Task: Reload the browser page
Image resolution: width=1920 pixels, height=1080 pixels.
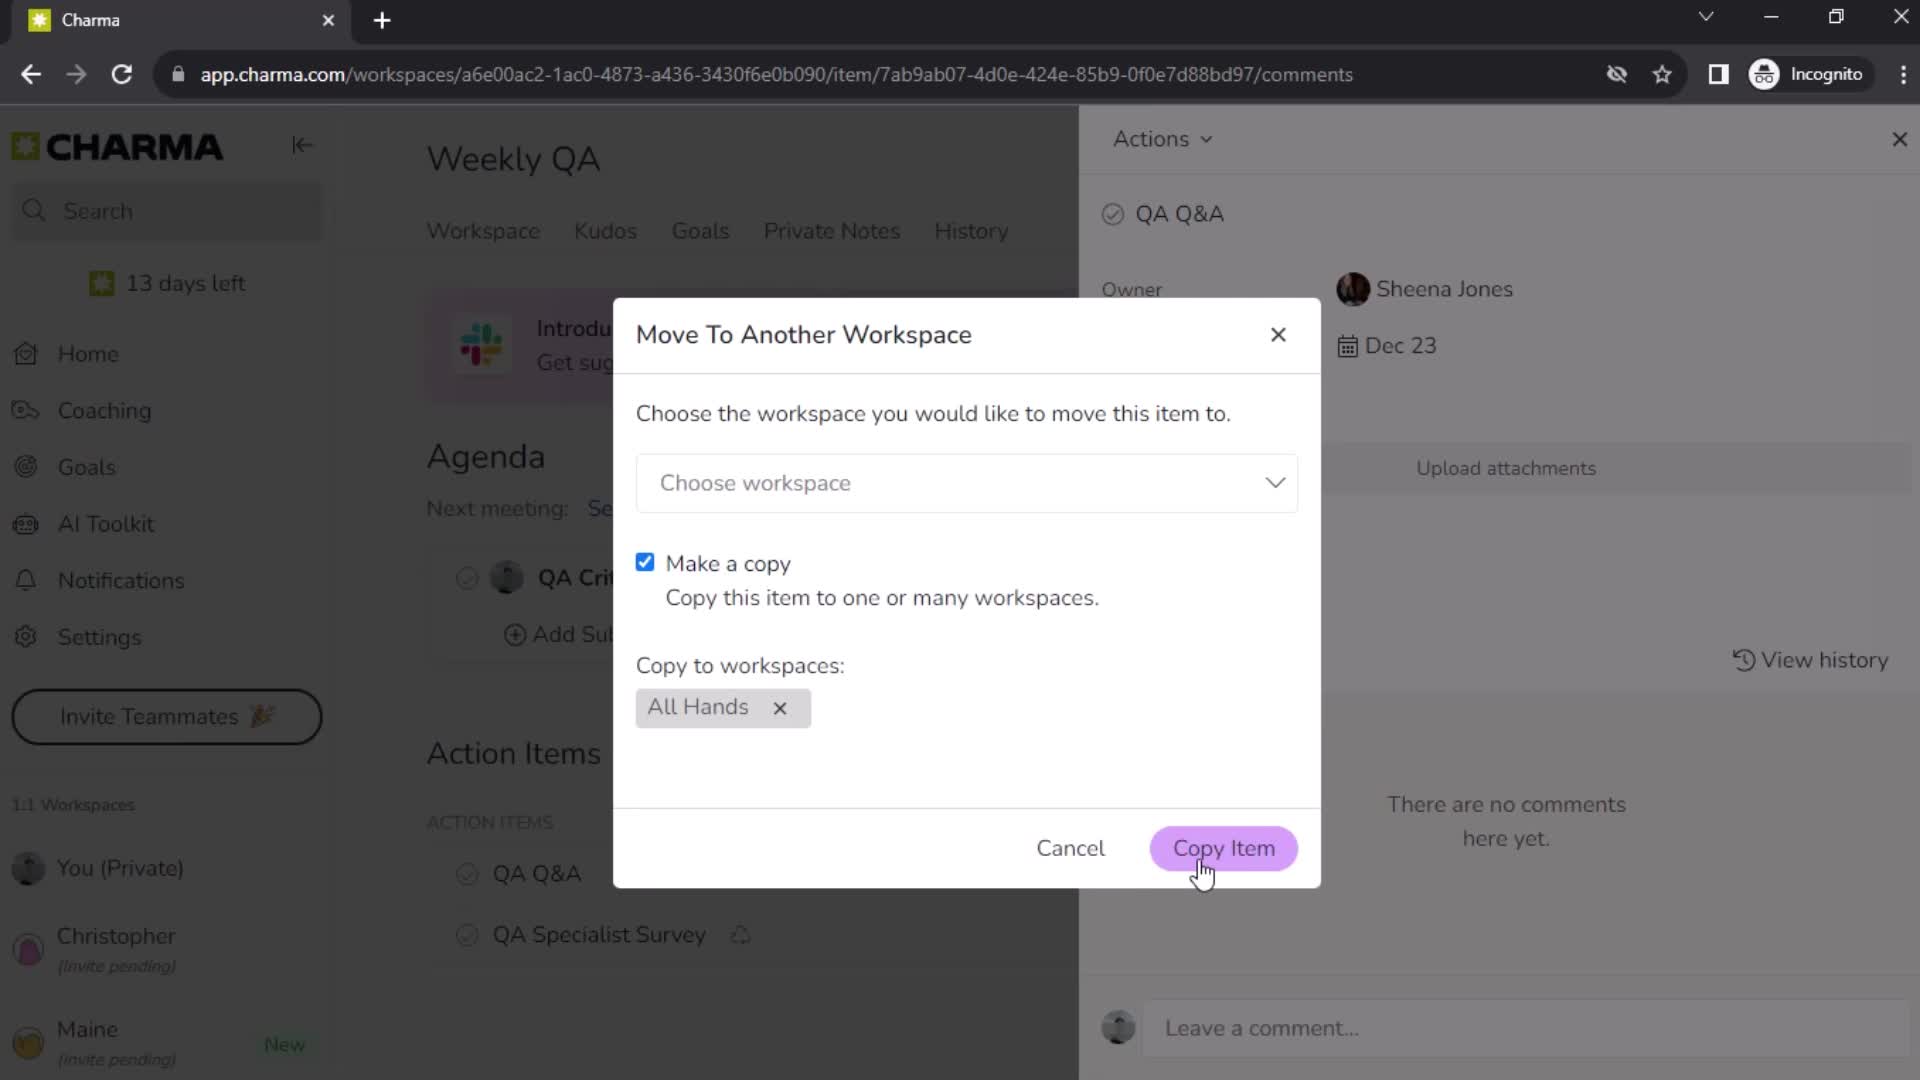Action: pos(121,75)
